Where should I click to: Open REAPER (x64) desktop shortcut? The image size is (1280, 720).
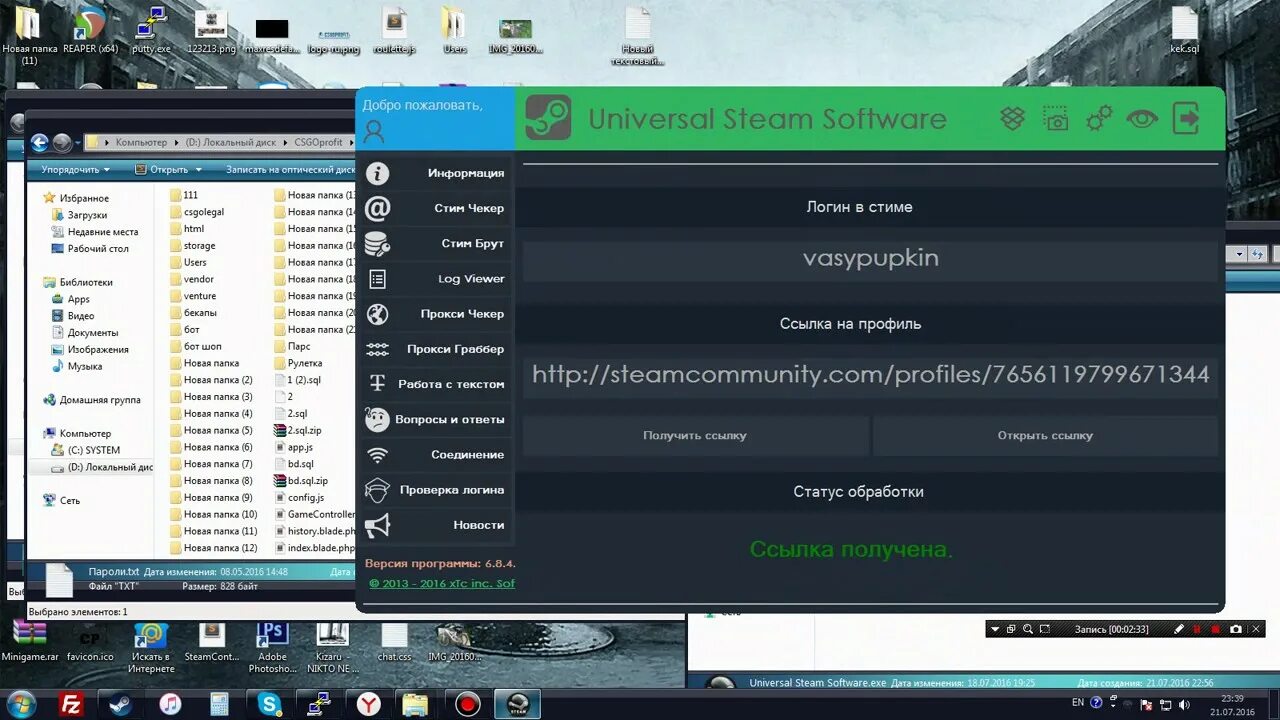click(90, 30)
